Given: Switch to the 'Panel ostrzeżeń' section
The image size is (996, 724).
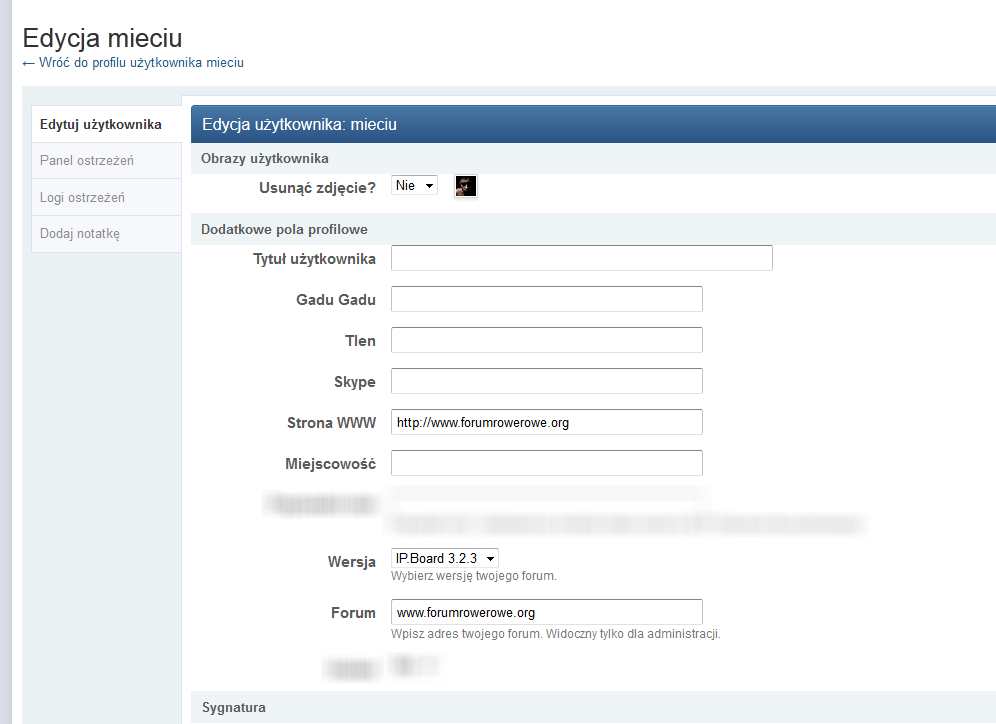Looking at the screenshot, I should tap(87, 160).
